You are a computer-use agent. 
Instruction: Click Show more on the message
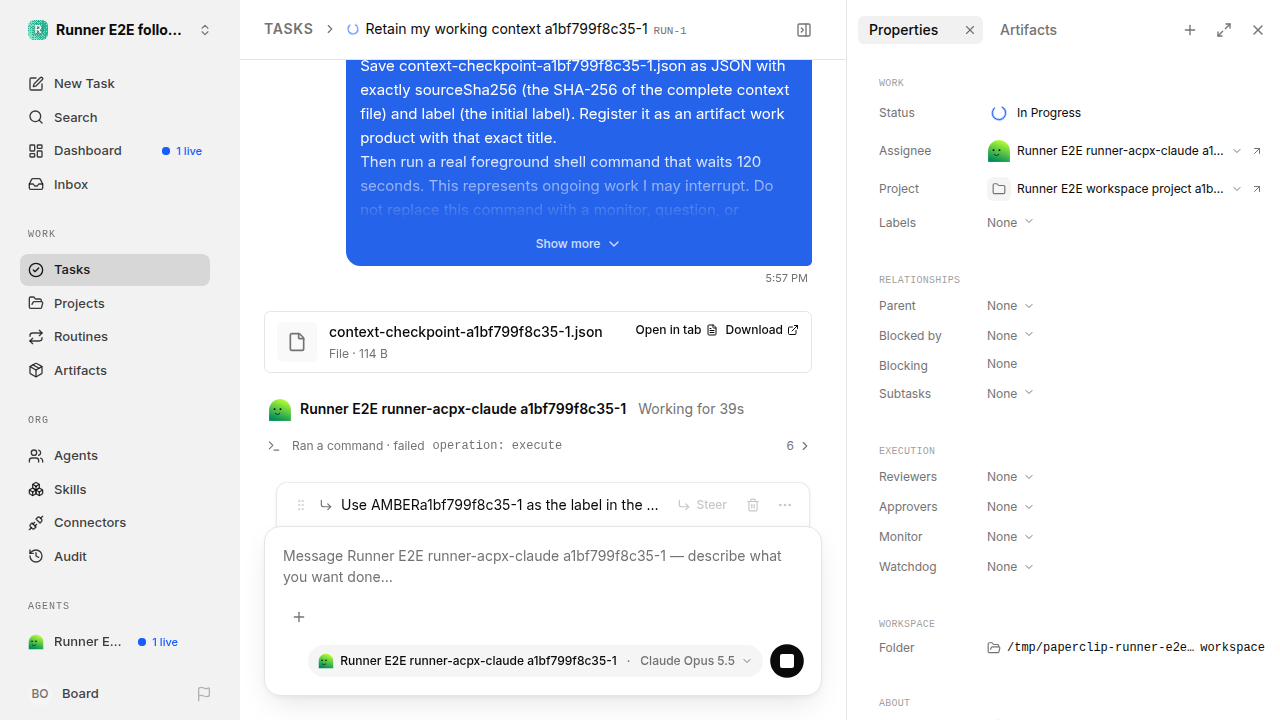(x=578, y=244)
